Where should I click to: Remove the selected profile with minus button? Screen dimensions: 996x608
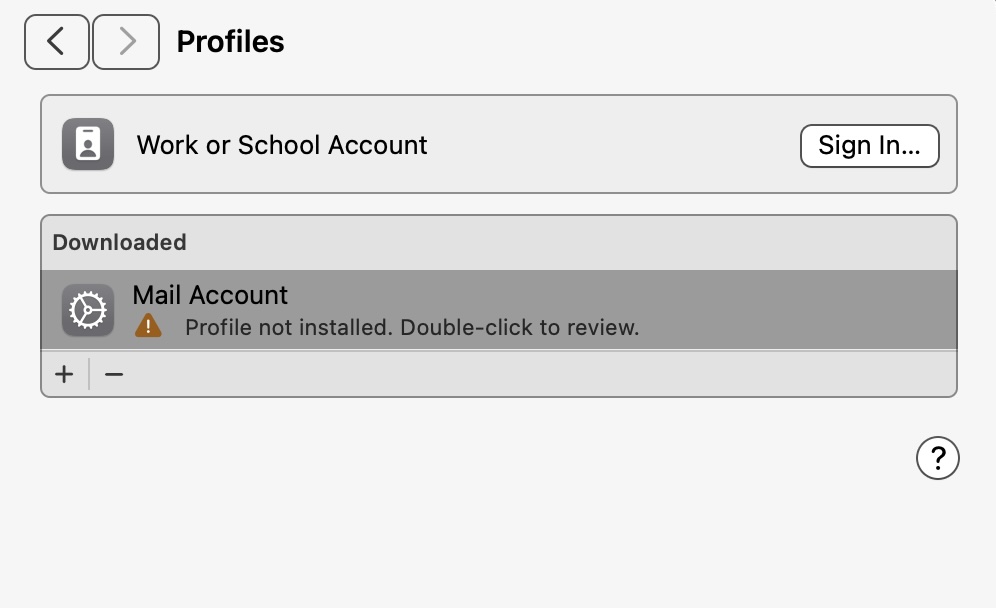pos(114,374)
